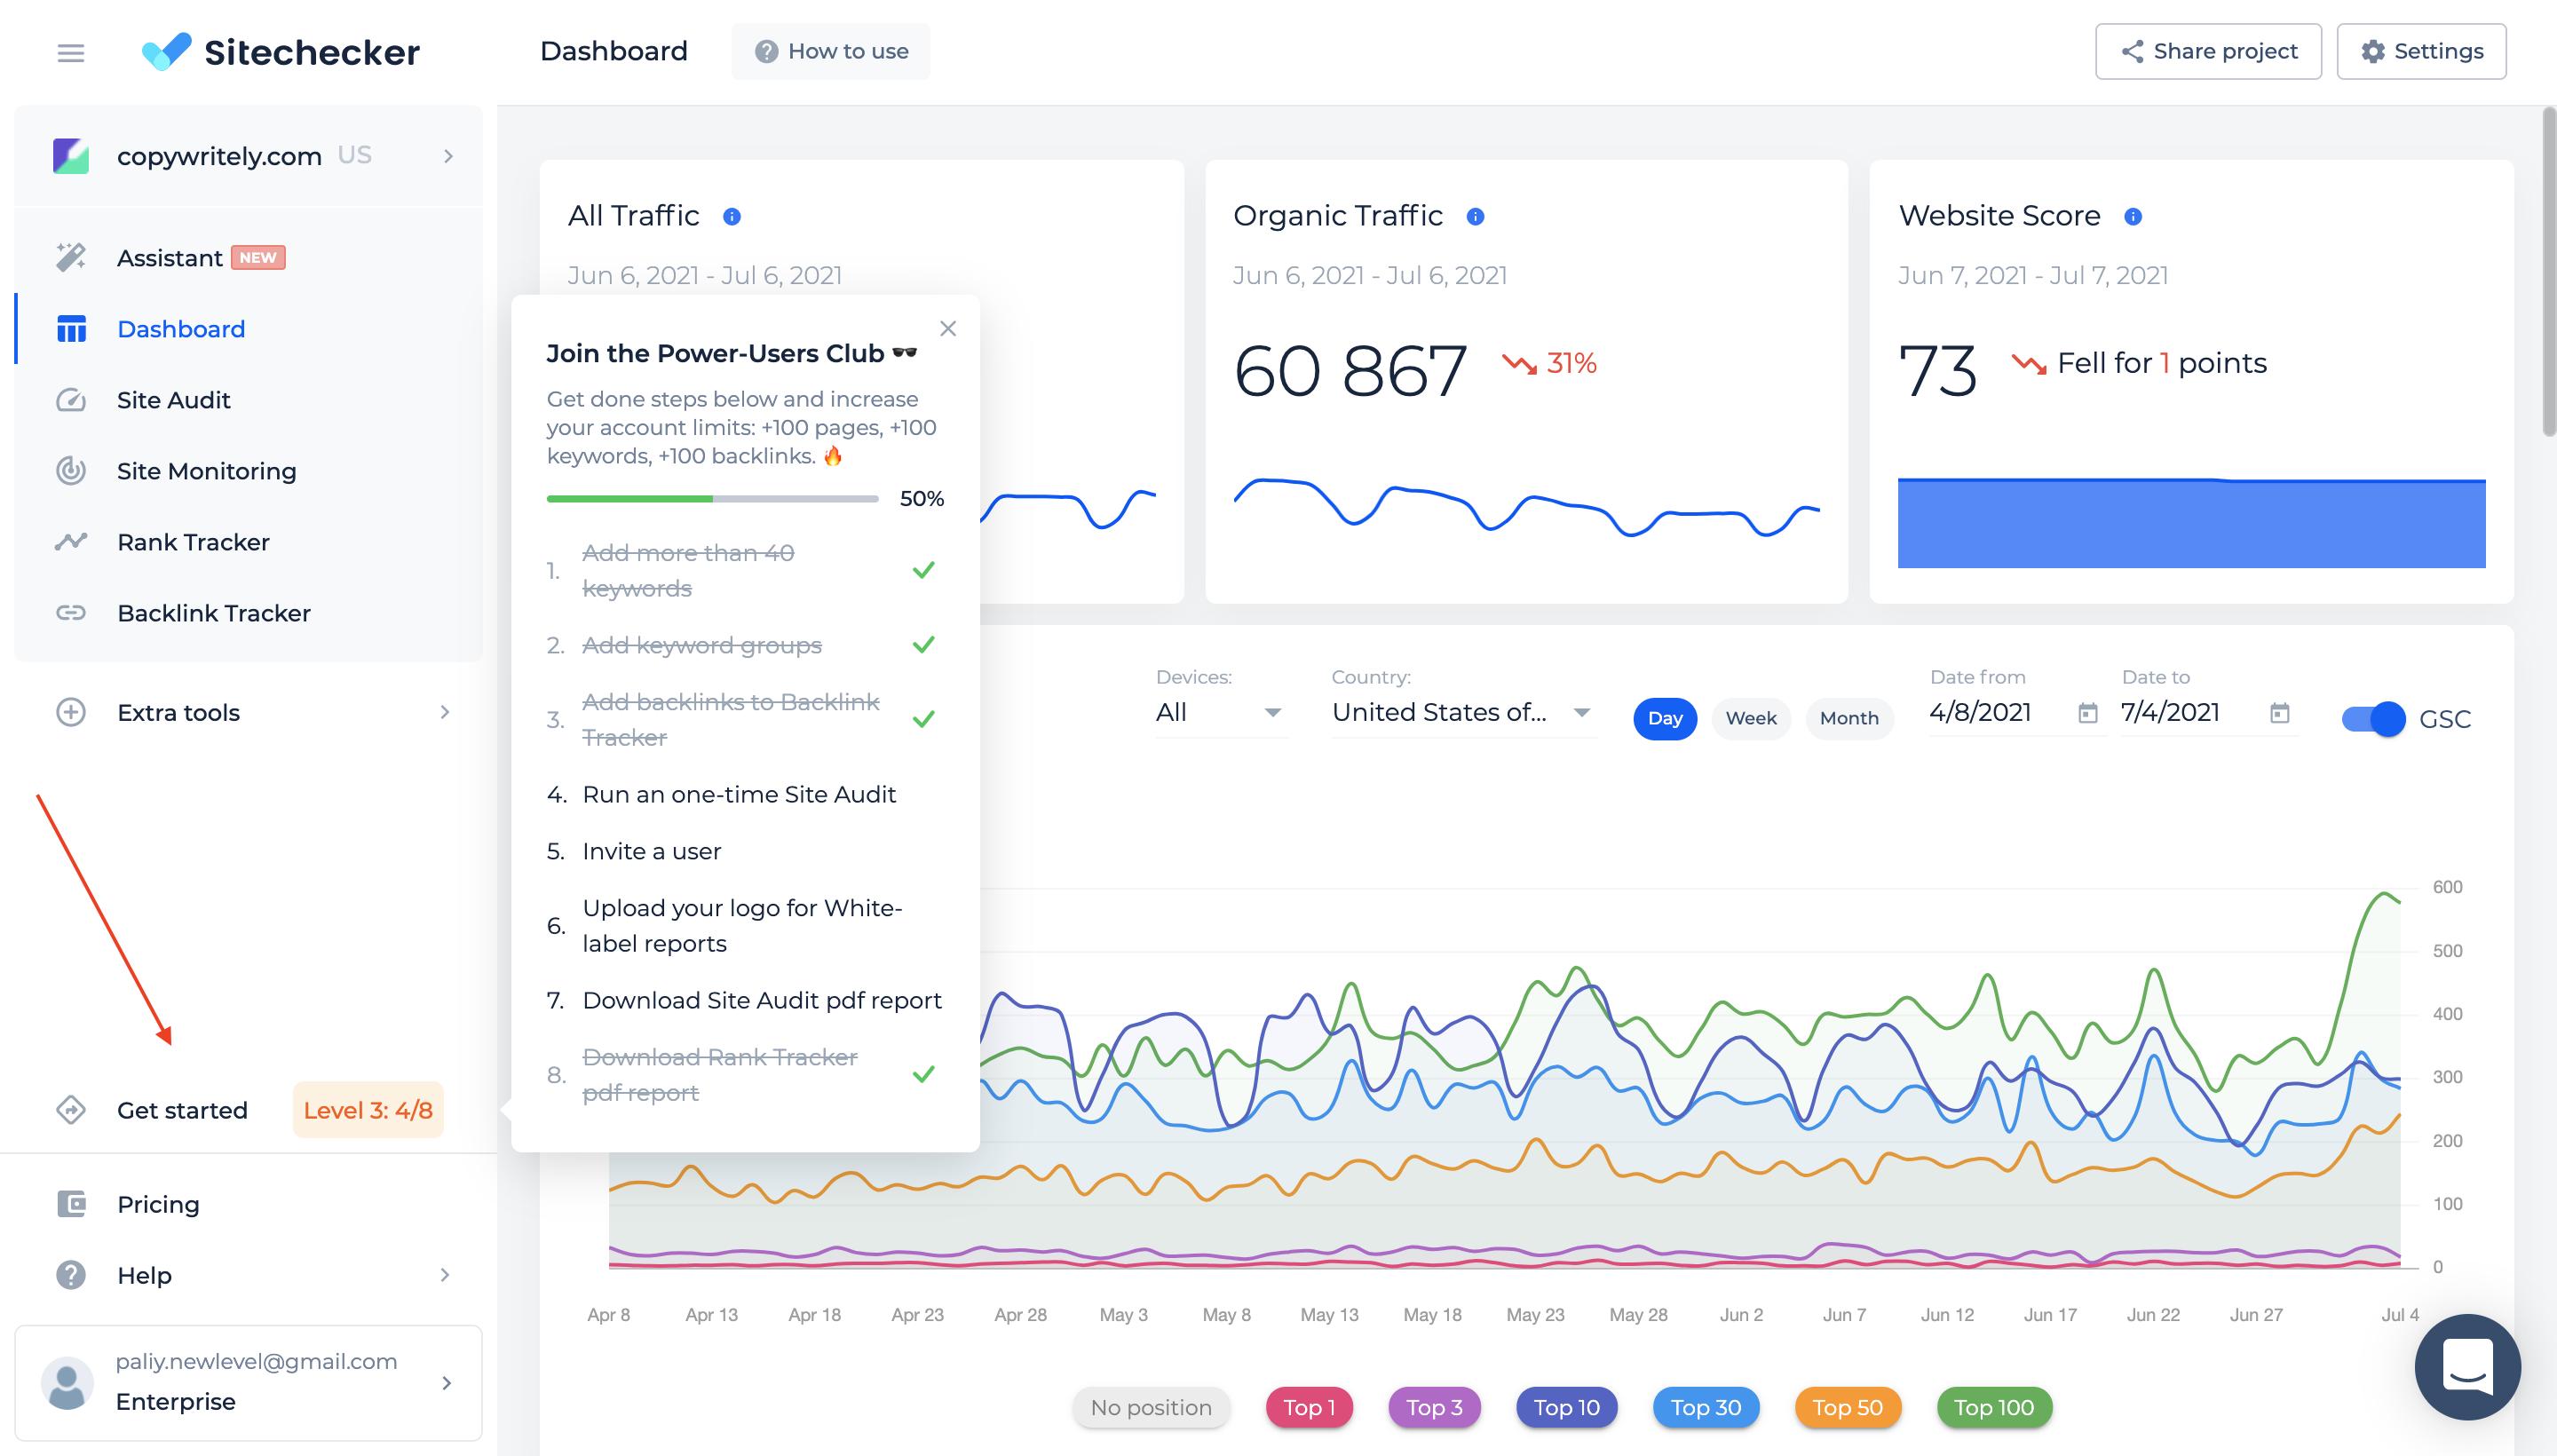The width and height of the screenshot is (2557, 1456).
Task: Open the Rank Tracker section
Action: pos(248,542)
